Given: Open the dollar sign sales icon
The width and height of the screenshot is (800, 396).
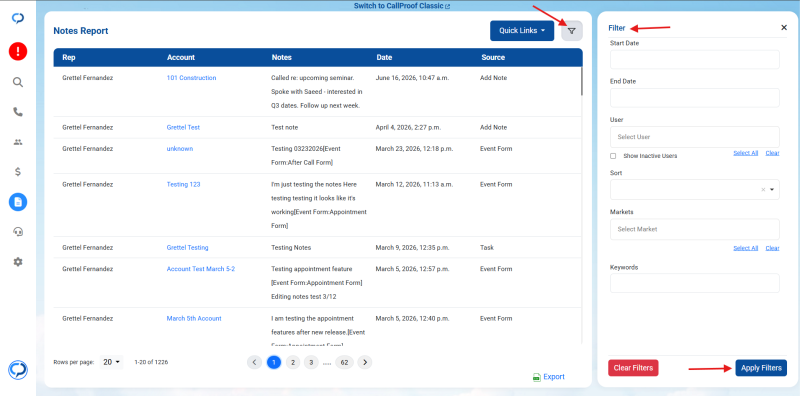Looking at the screenshot, I should coord(18,172).
